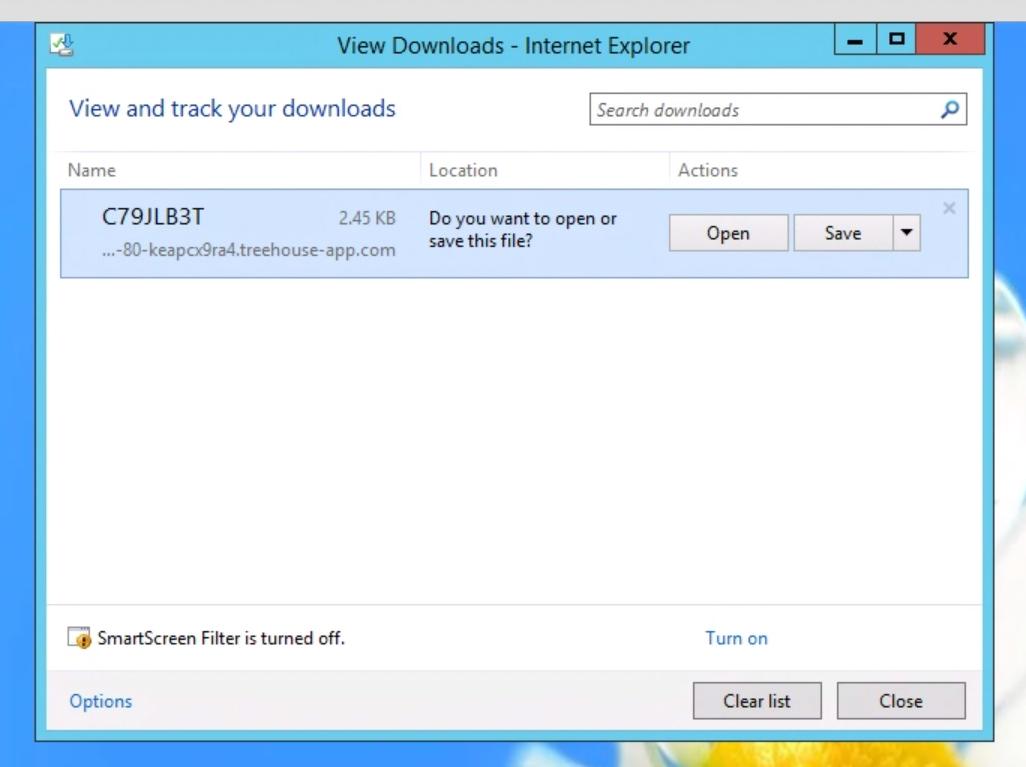Click the Actions column header

coord(708,170)
